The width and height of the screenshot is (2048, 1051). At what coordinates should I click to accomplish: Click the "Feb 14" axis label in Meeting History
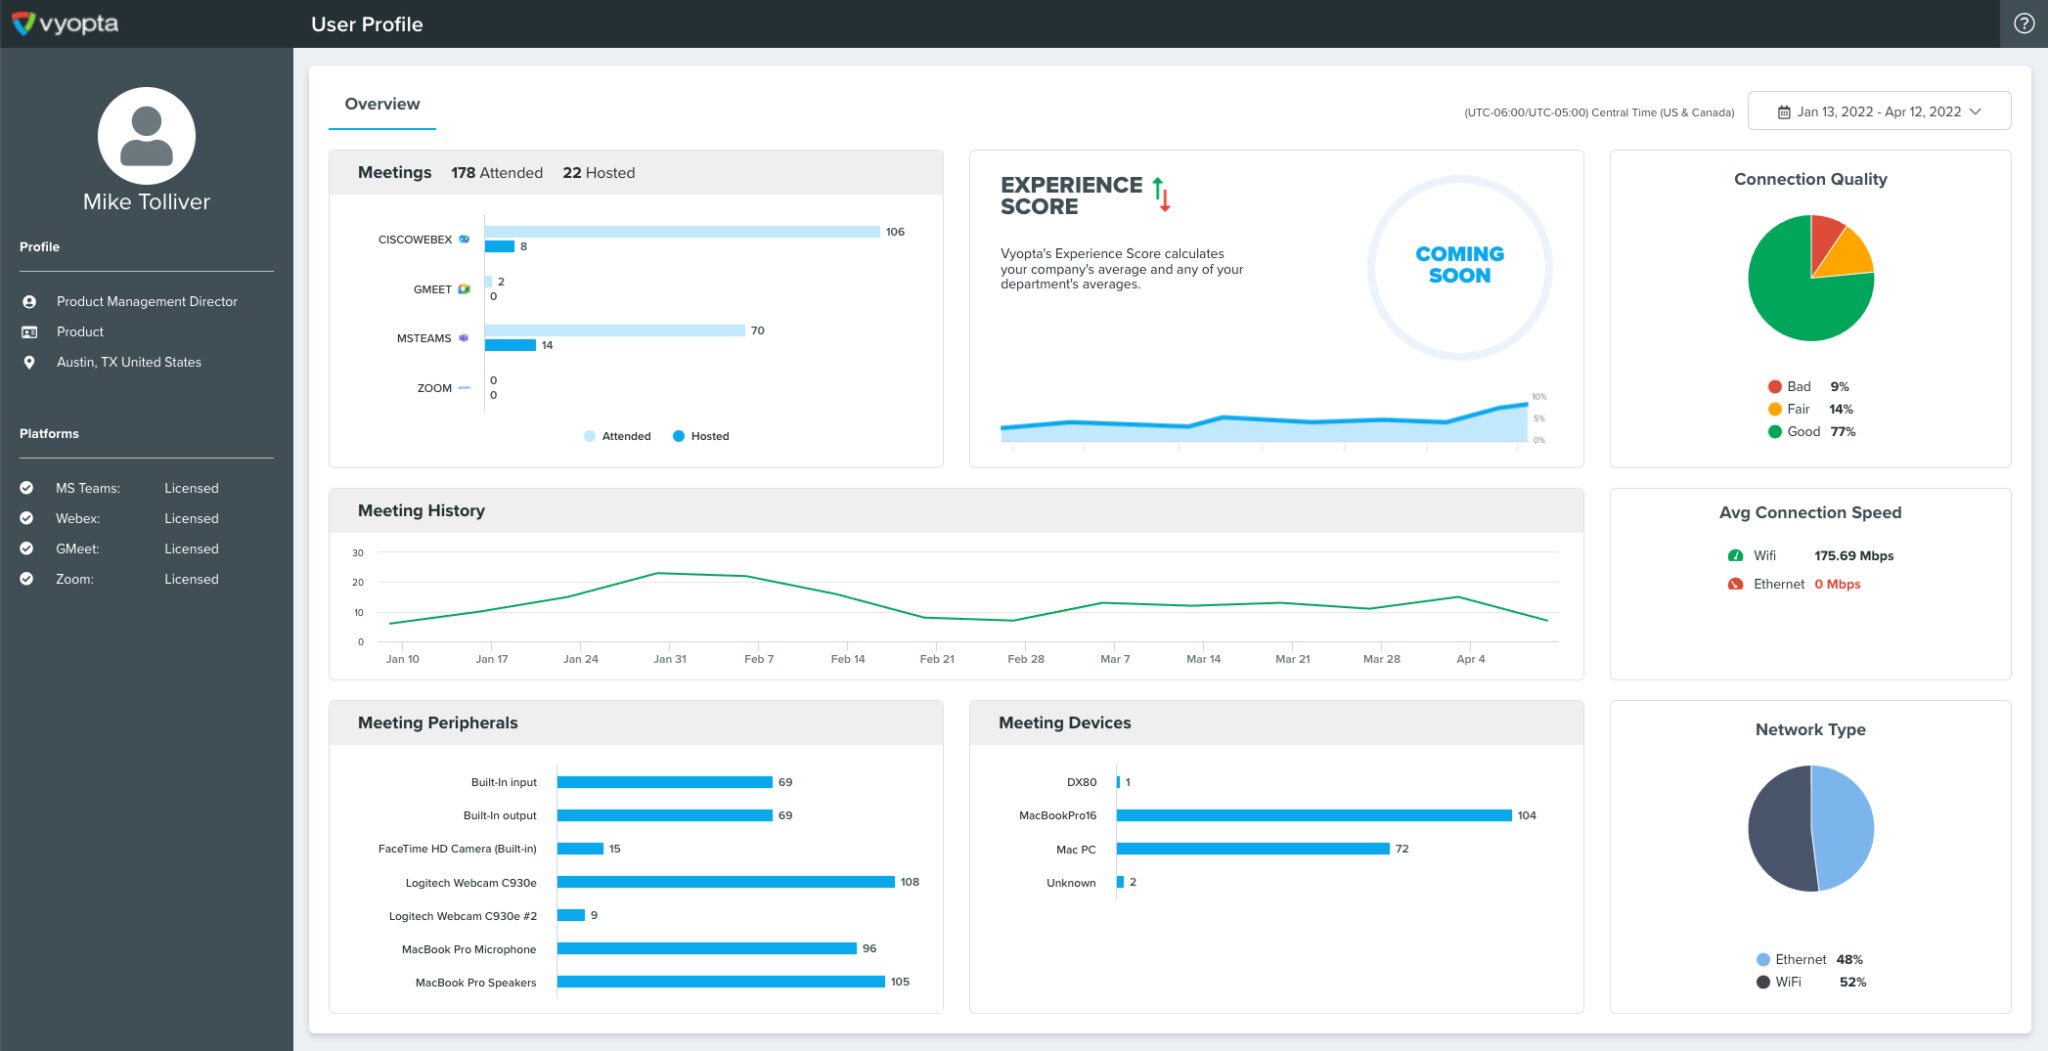848,659
